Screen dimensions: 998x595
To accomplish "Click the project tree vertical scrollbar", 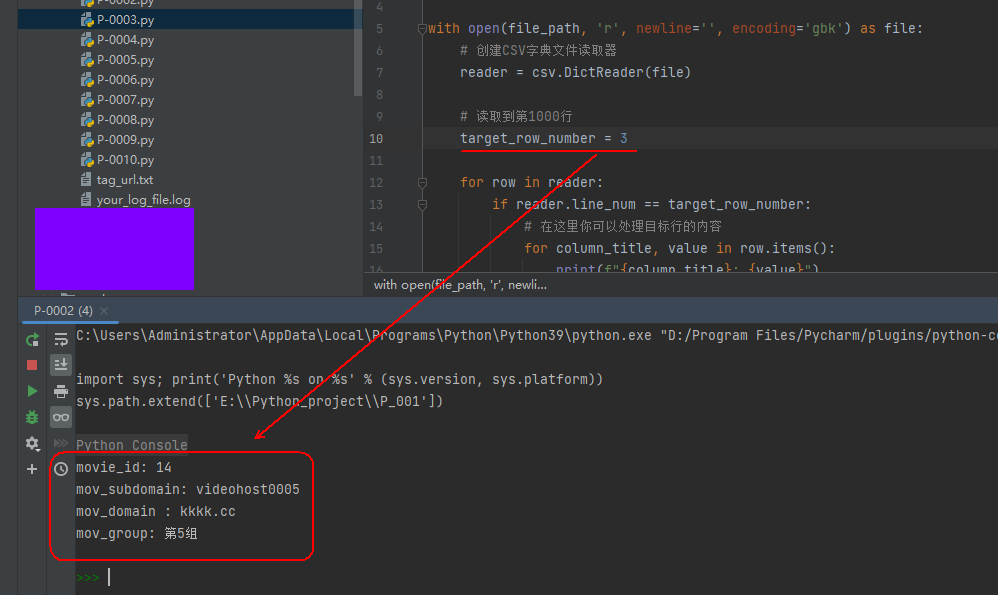I will (358, 48).
